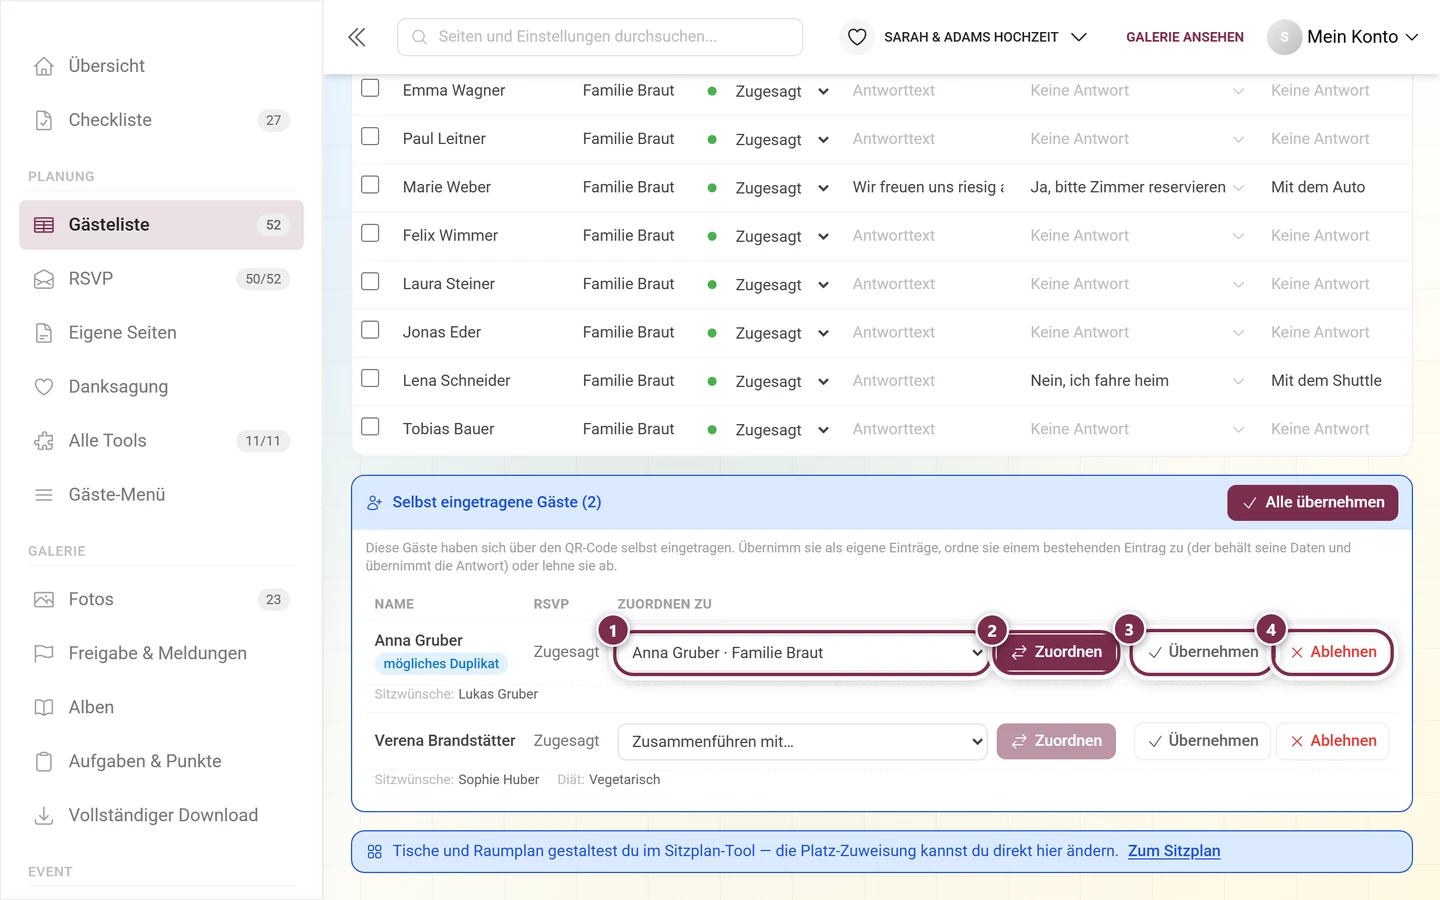This screenshot has height=900, width=1440.
Task: Open the Zusammenführen mit… dropdown for Verena
Action: point(803,742)
